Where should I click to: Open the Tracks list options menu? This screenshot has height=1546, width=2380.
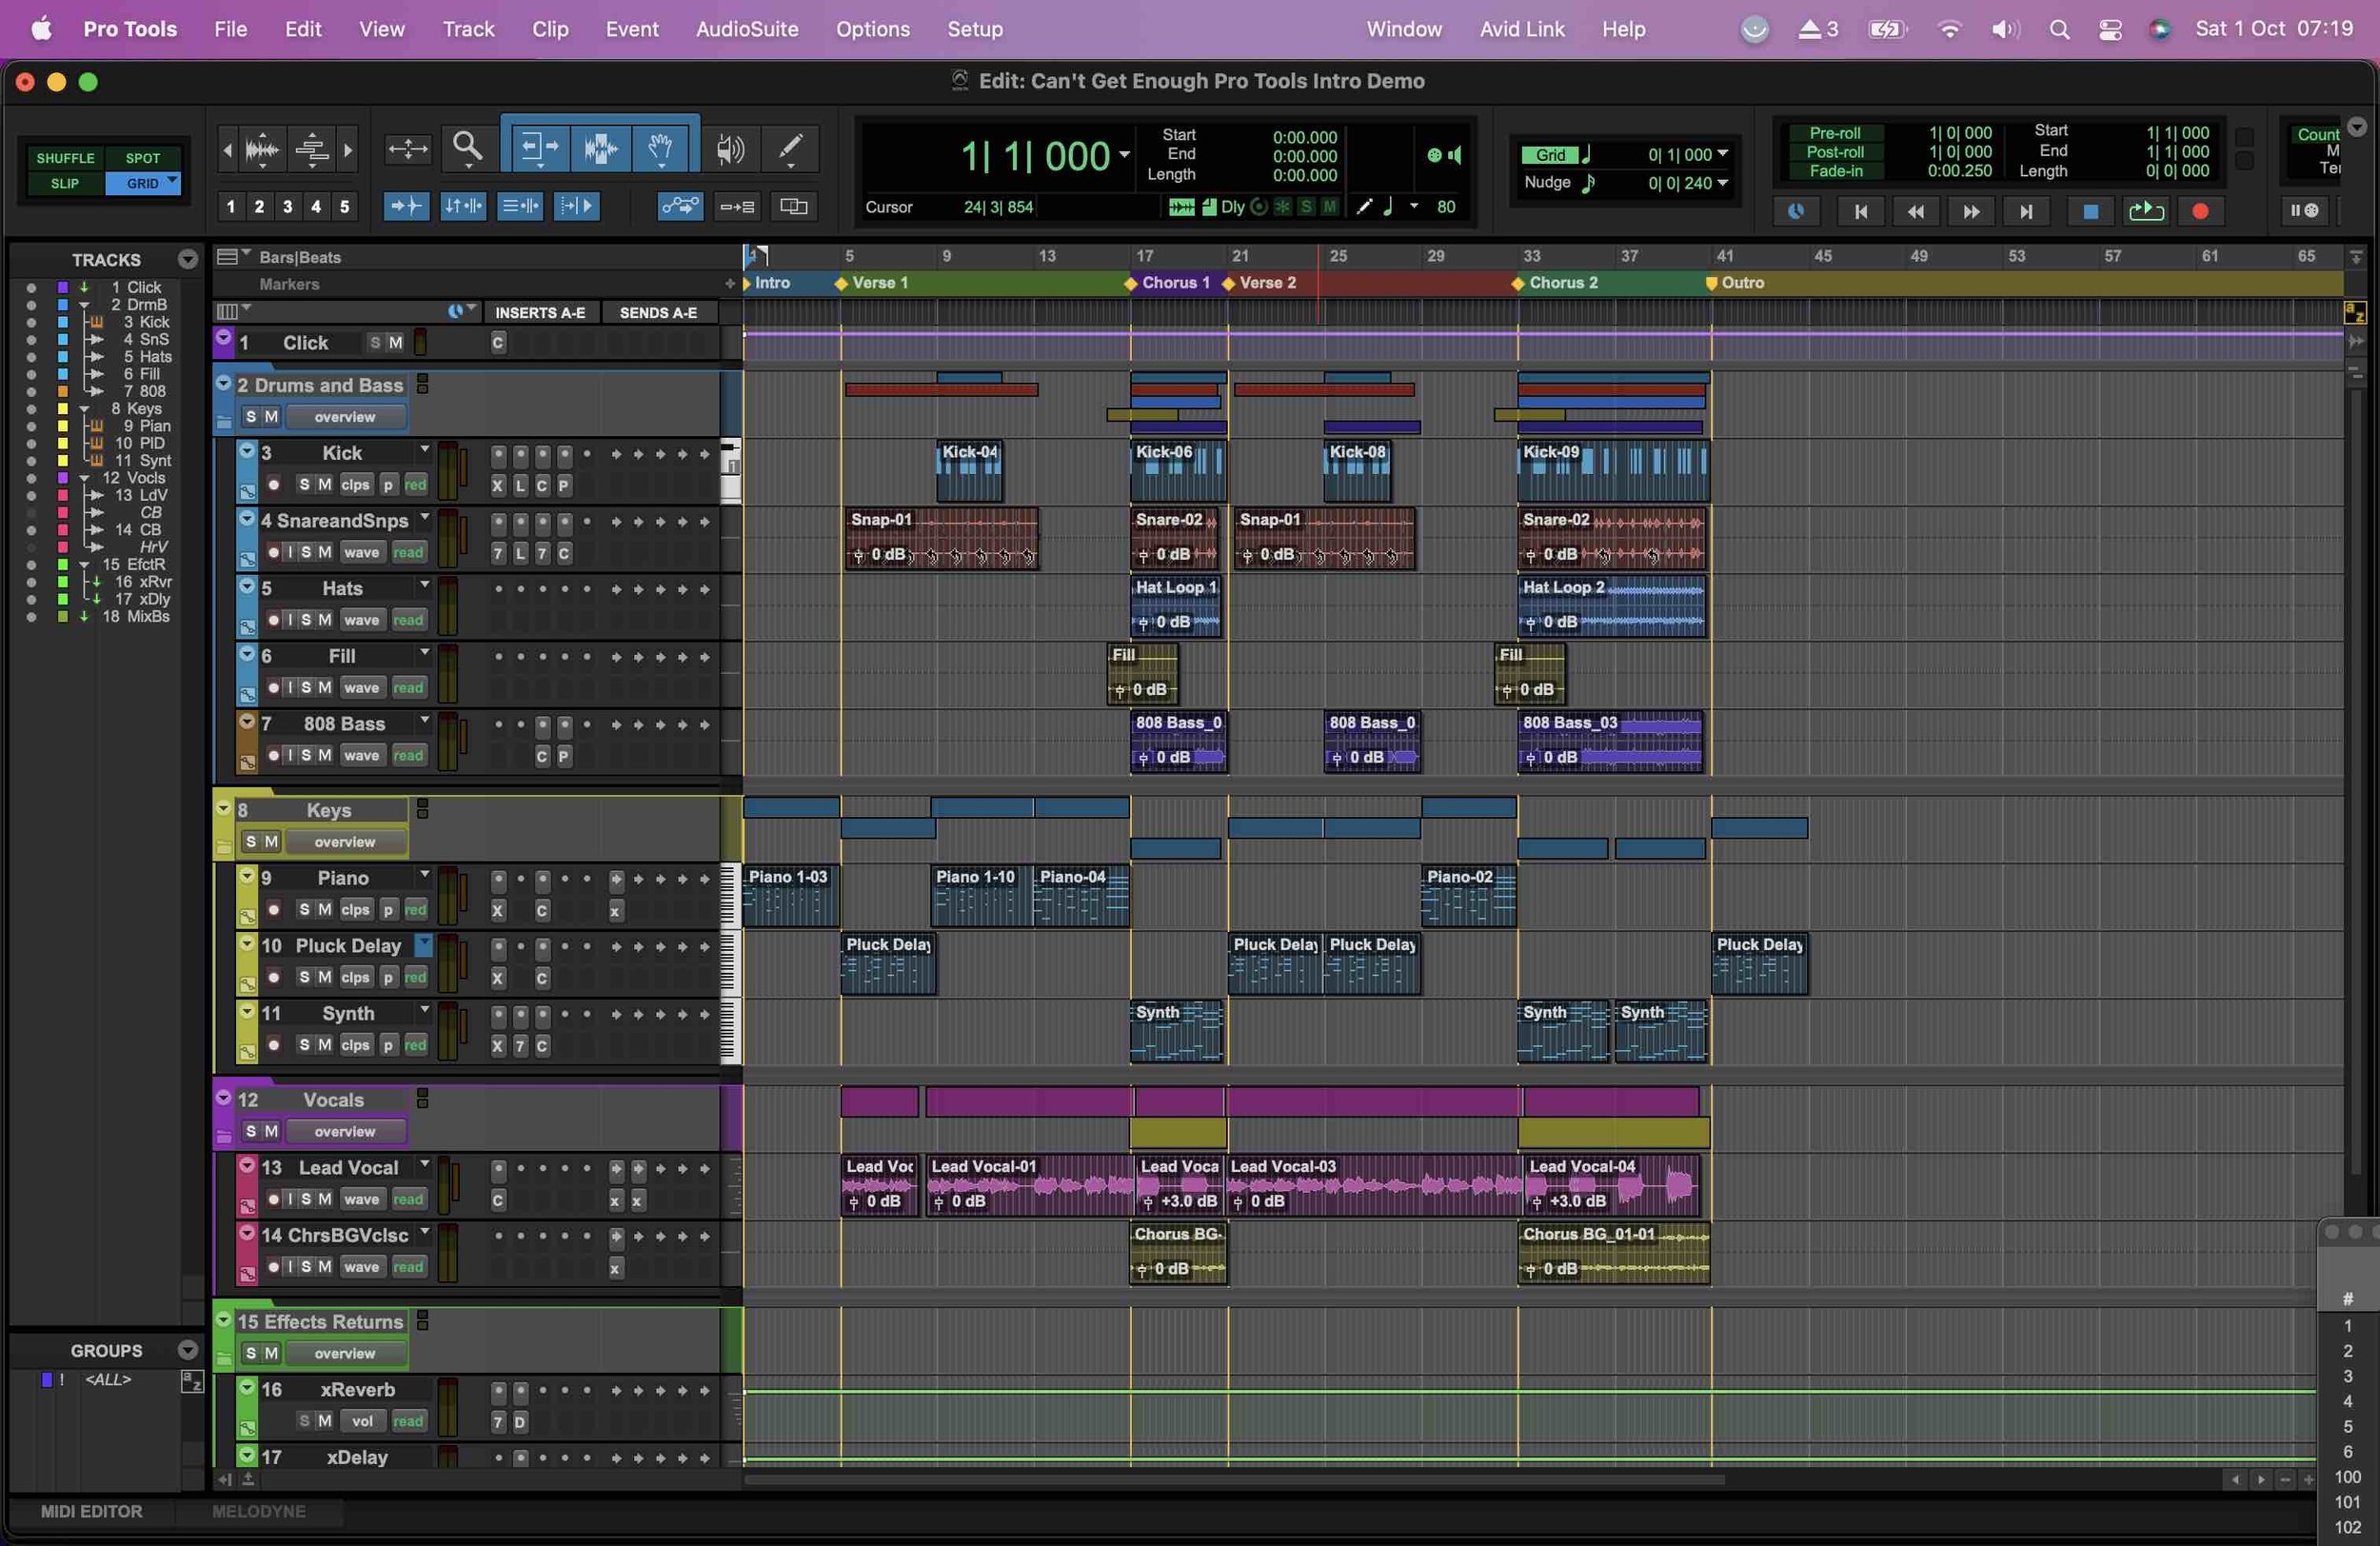(187, 260)
